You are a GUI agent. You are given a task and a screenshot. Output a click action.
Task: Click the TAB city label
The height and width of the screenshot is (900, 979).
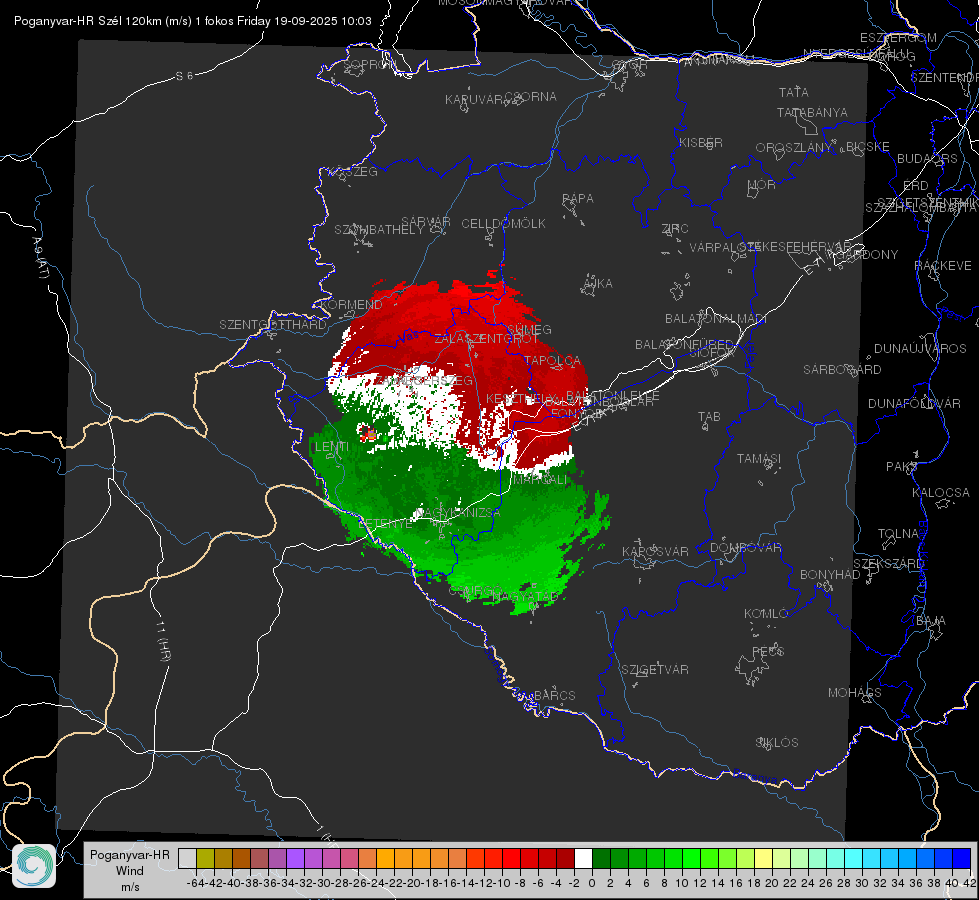tap(709, 417)
